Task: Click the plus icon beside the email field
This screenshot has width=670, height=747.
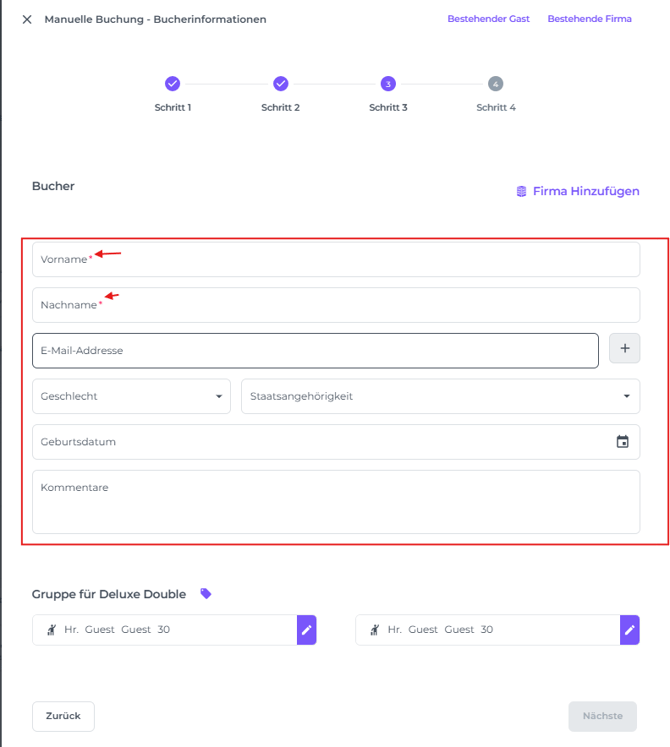Action: click(x=625, y=348)
